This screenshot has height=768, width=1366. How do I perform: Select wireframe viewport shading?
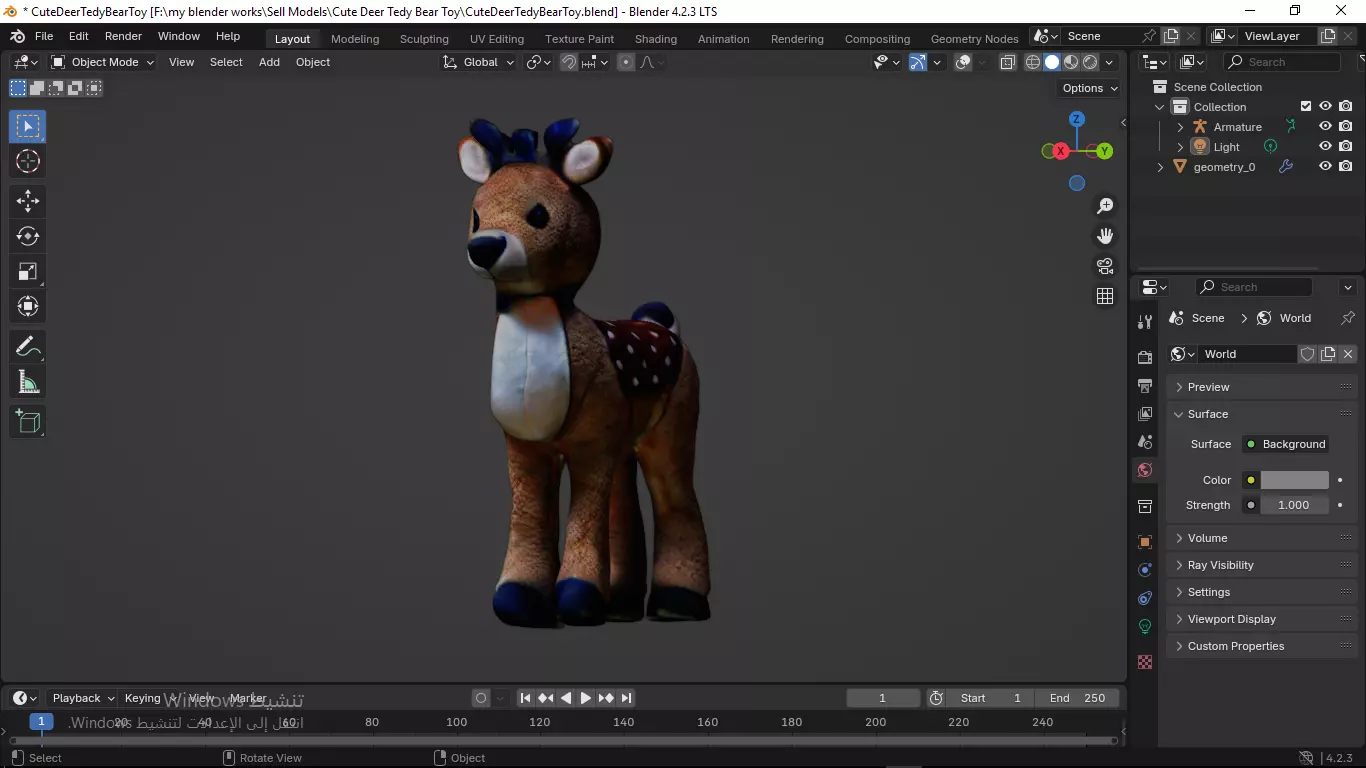click(x=1033, y=62)
